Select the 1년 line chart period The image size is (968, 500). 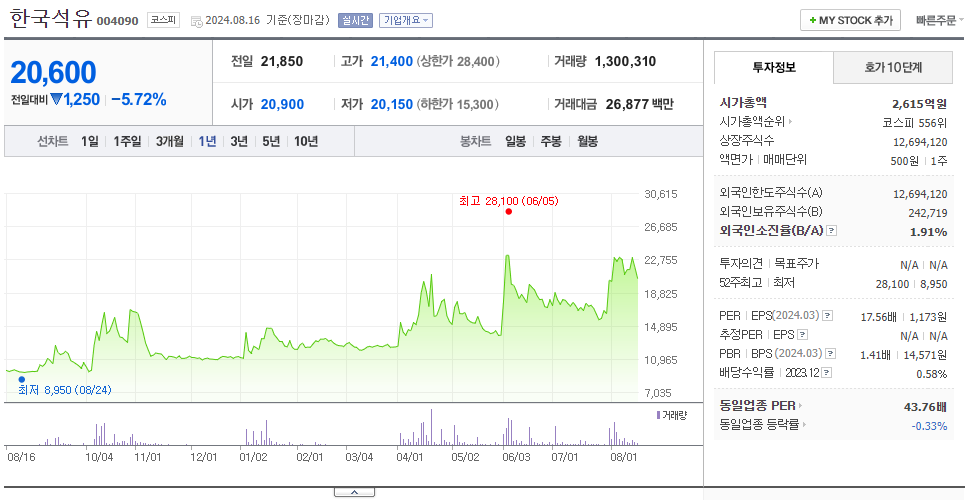click(207, 141)
